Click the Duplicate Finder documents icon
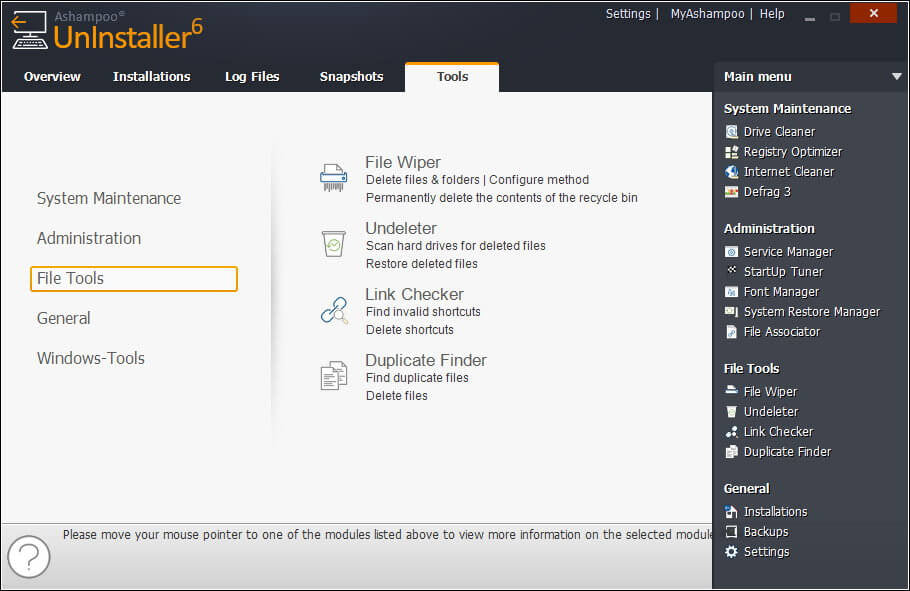The image size is (910, 591). pyautogui.click(x=333, y=376)
